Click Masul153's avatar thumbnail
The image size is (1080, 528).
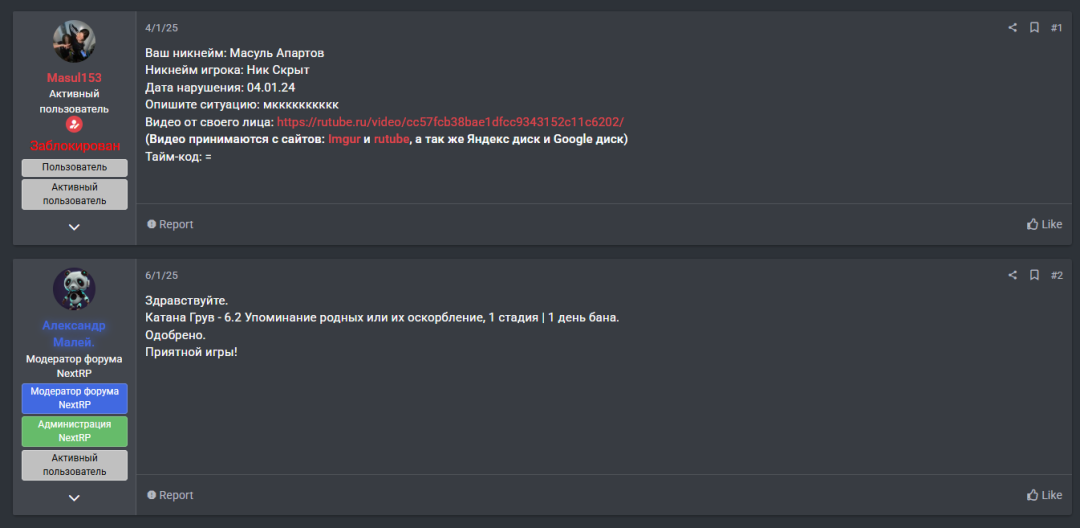[x=74, y=41]
